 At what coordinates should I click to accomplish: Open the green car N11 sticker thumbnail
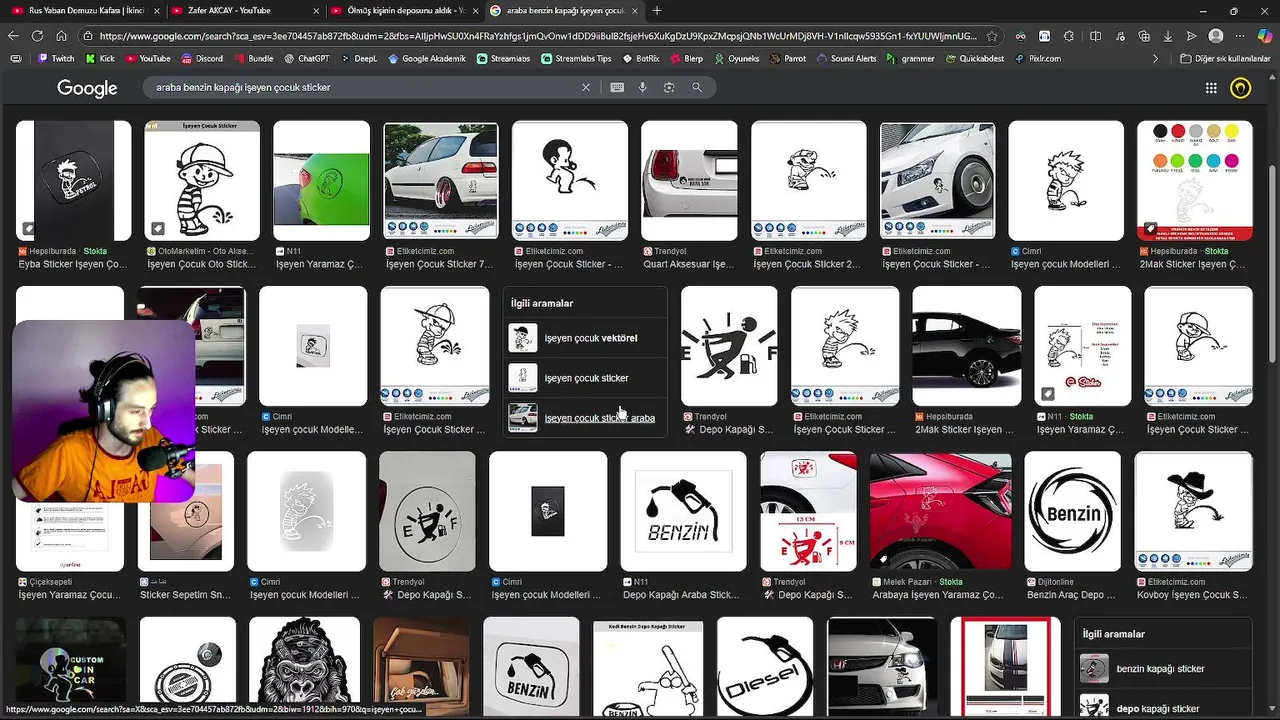click(x=321, y=181)
